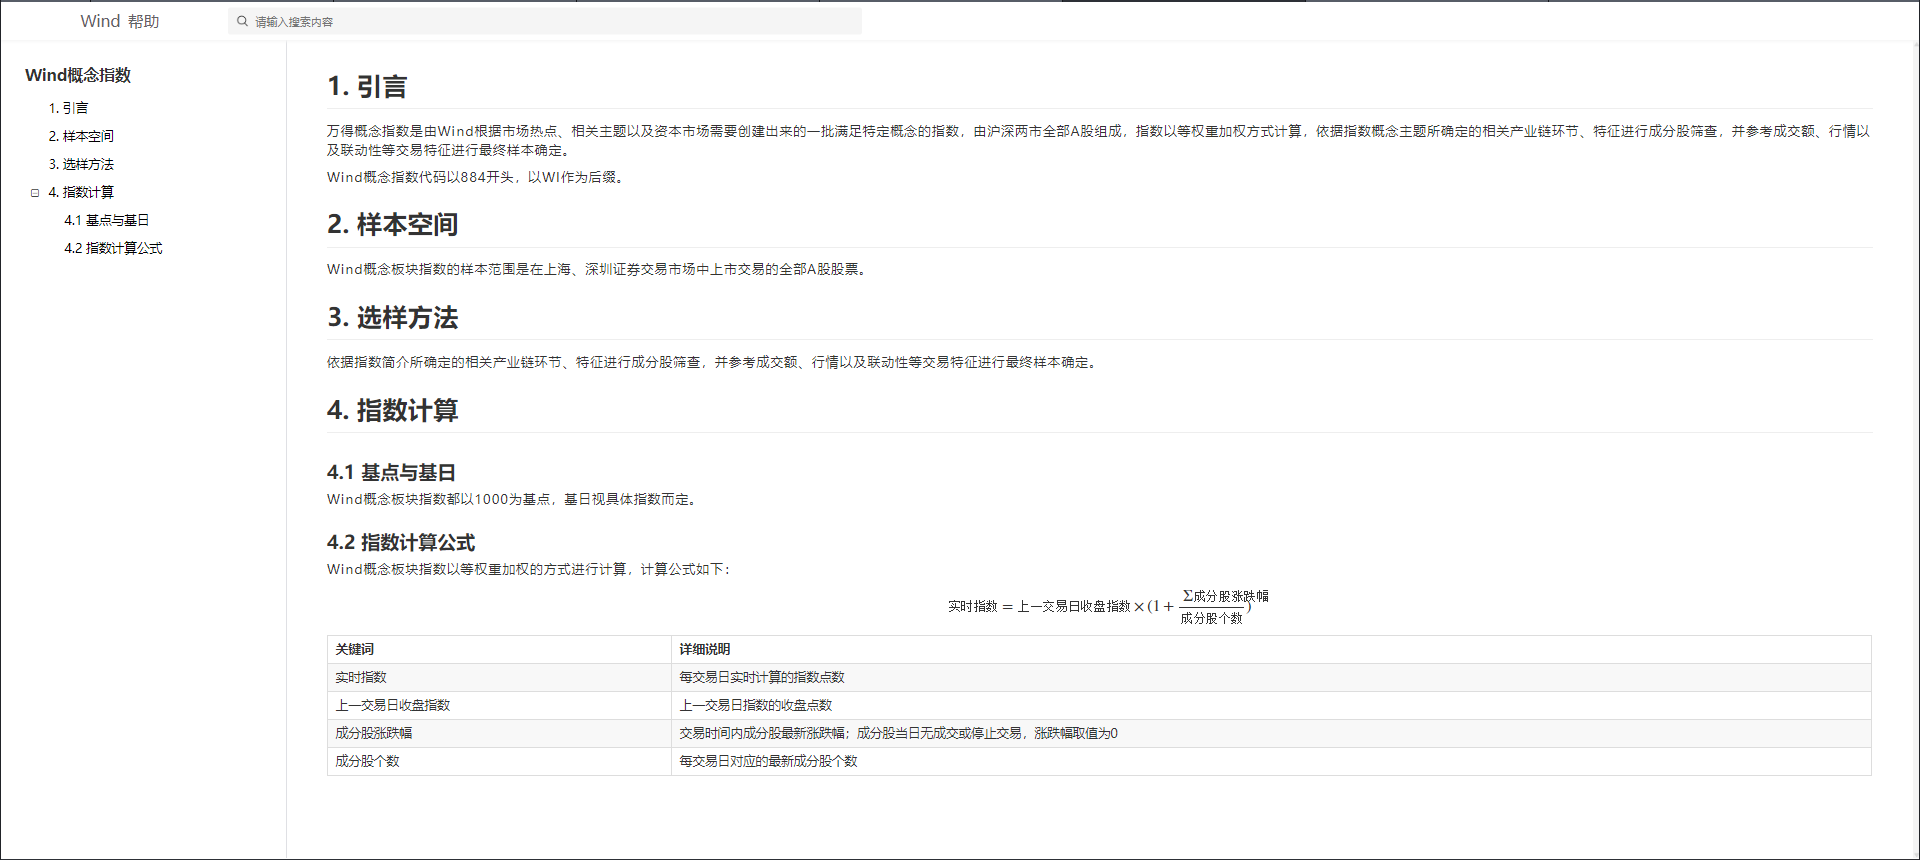Open 2. 样本空间 in the sidebar
The width and height of the screenshot is (1920, 860).
tap(81, 136)
